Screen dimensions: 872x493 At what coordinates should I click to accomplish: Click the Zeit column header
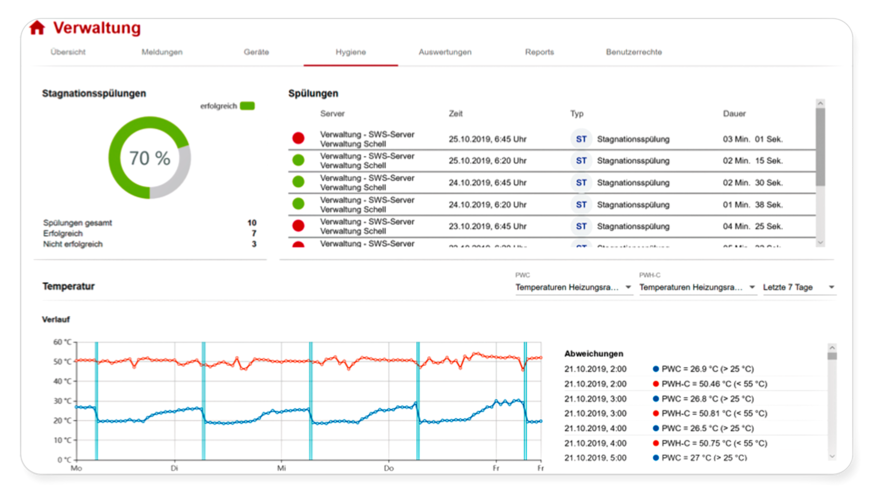point(456,114)
